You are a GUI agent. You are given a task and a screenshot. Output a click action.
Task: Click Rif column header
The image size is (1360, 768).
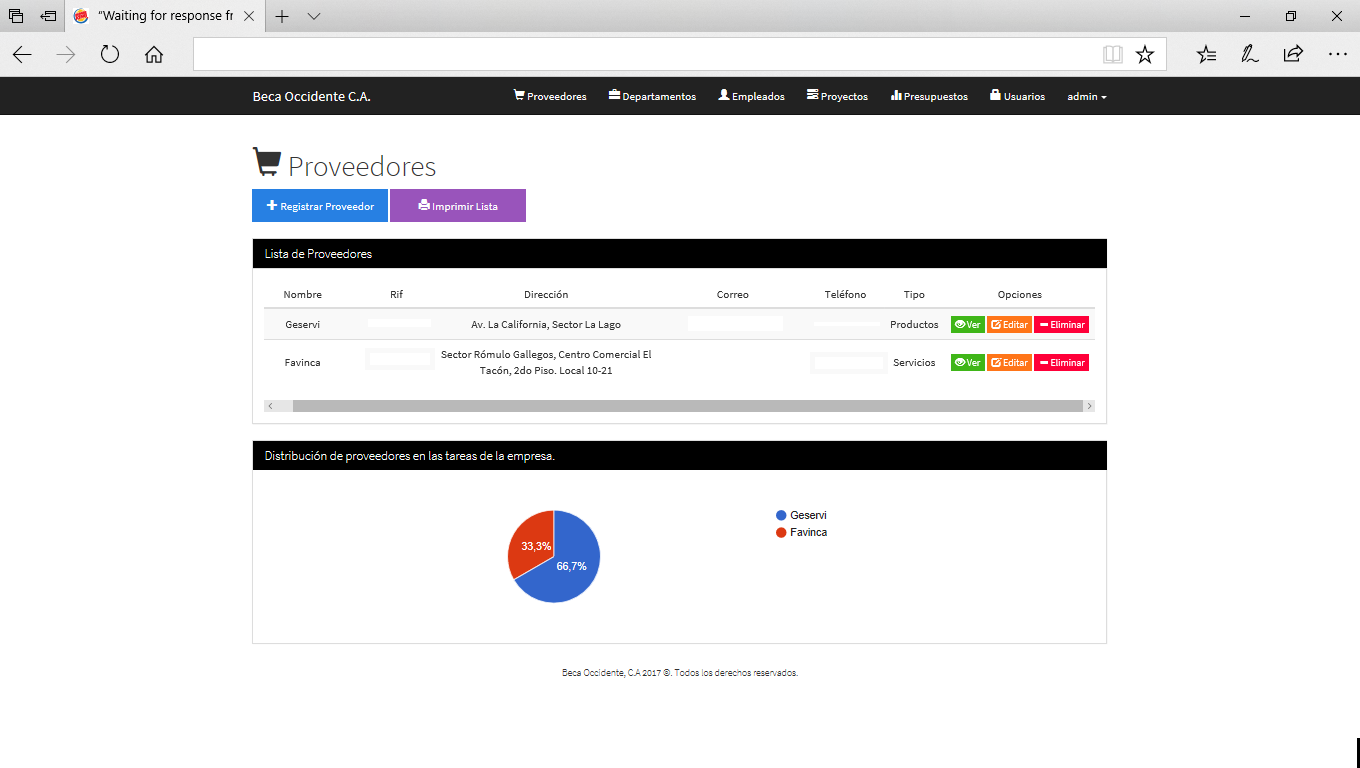coord(397,295)
